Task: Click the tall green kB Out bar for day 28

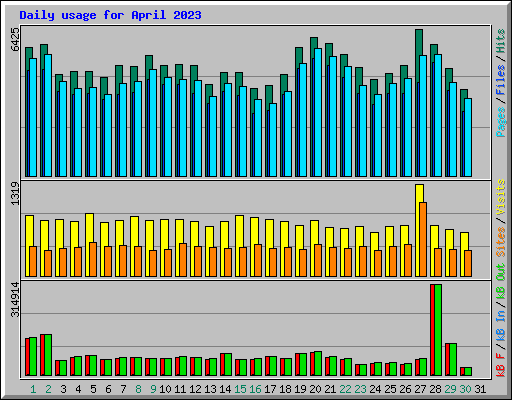Action: pos(438,330)
